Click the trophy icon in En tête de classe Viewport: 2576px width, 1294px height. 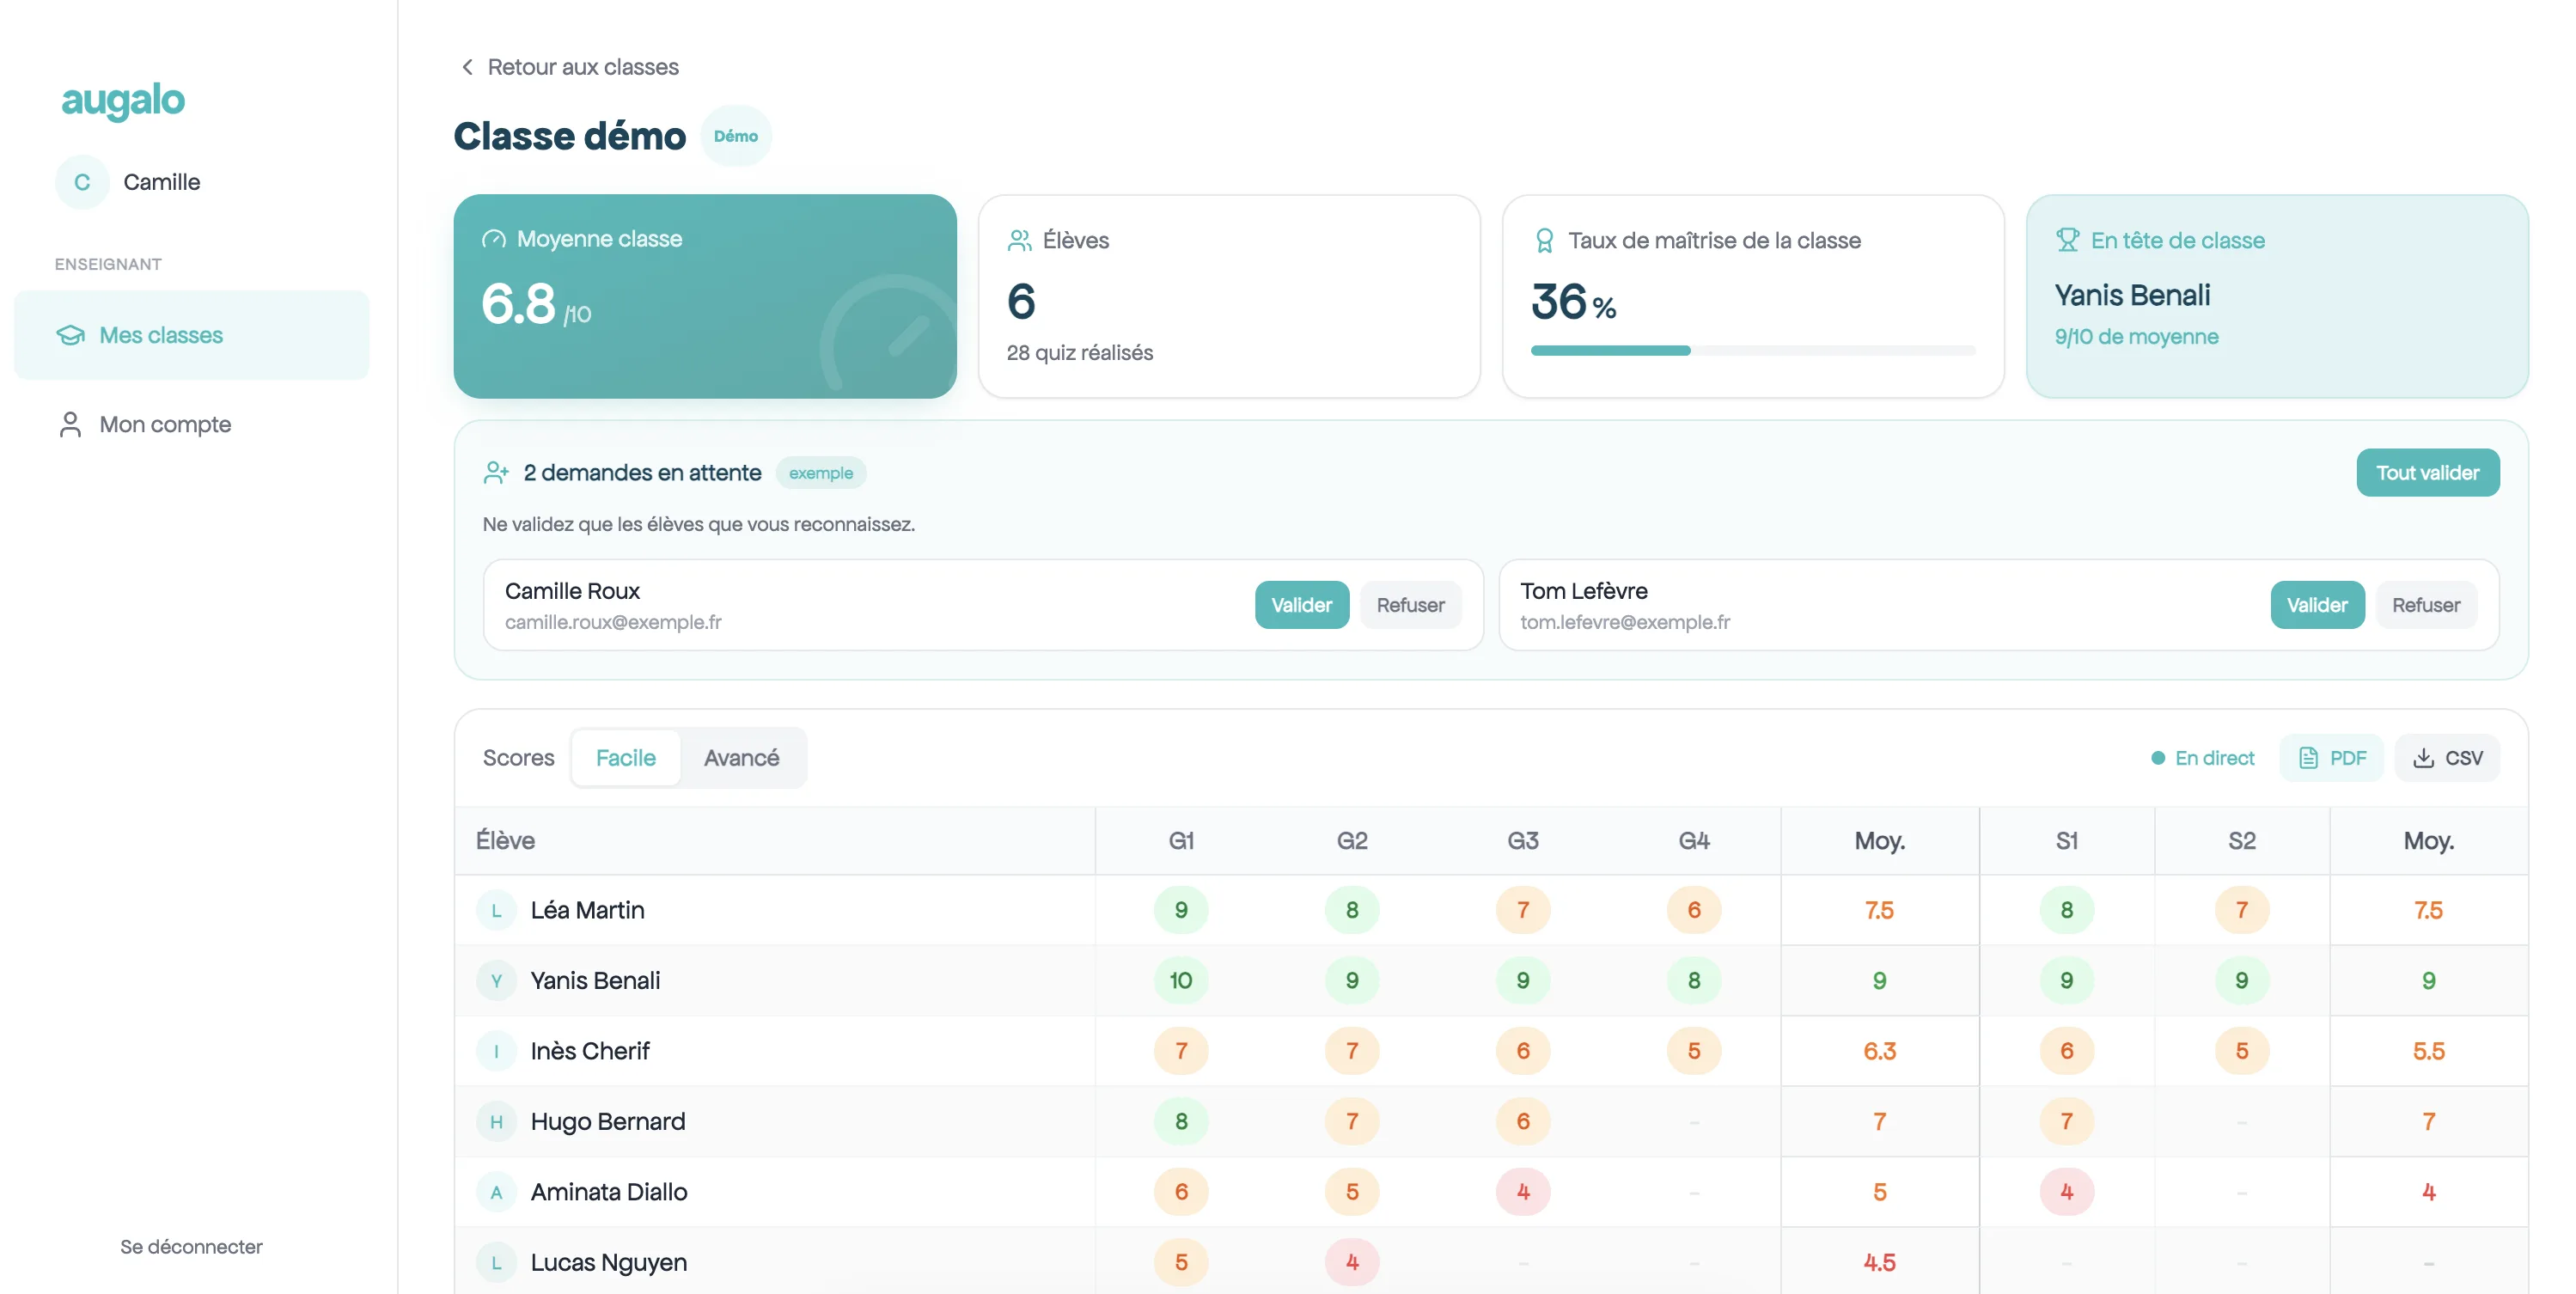click(2067, 240)
